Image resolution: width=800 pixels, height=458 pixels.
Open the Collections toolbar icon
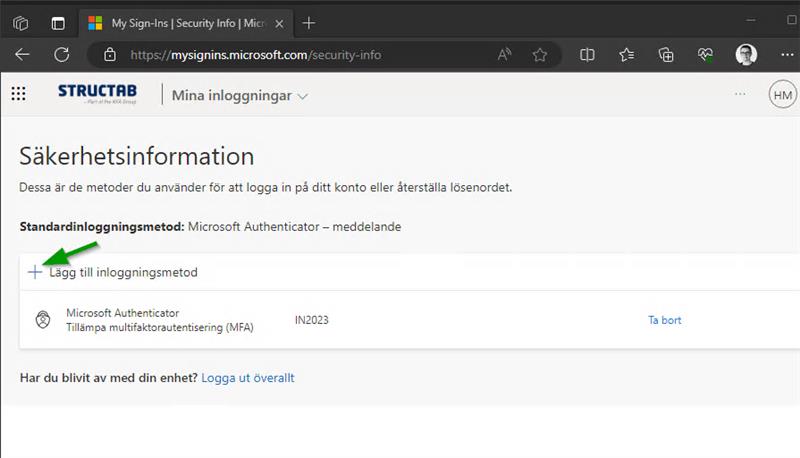tap(666, 55)
